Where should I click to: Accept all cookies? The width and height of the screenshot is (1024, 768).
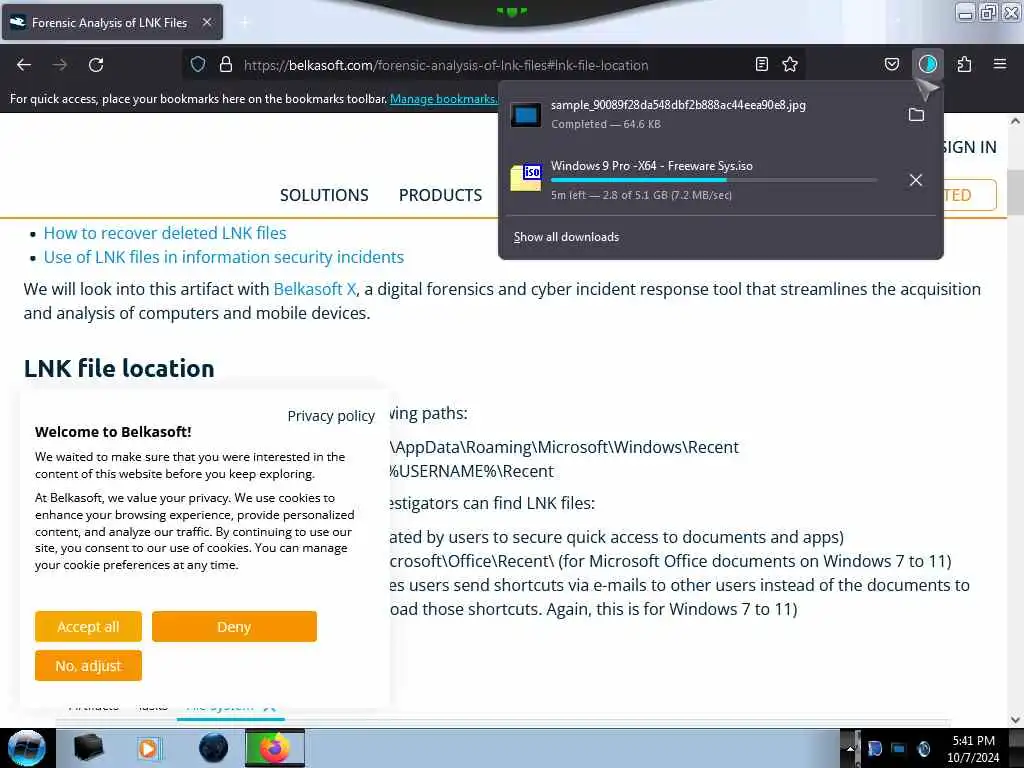[88, 627]
